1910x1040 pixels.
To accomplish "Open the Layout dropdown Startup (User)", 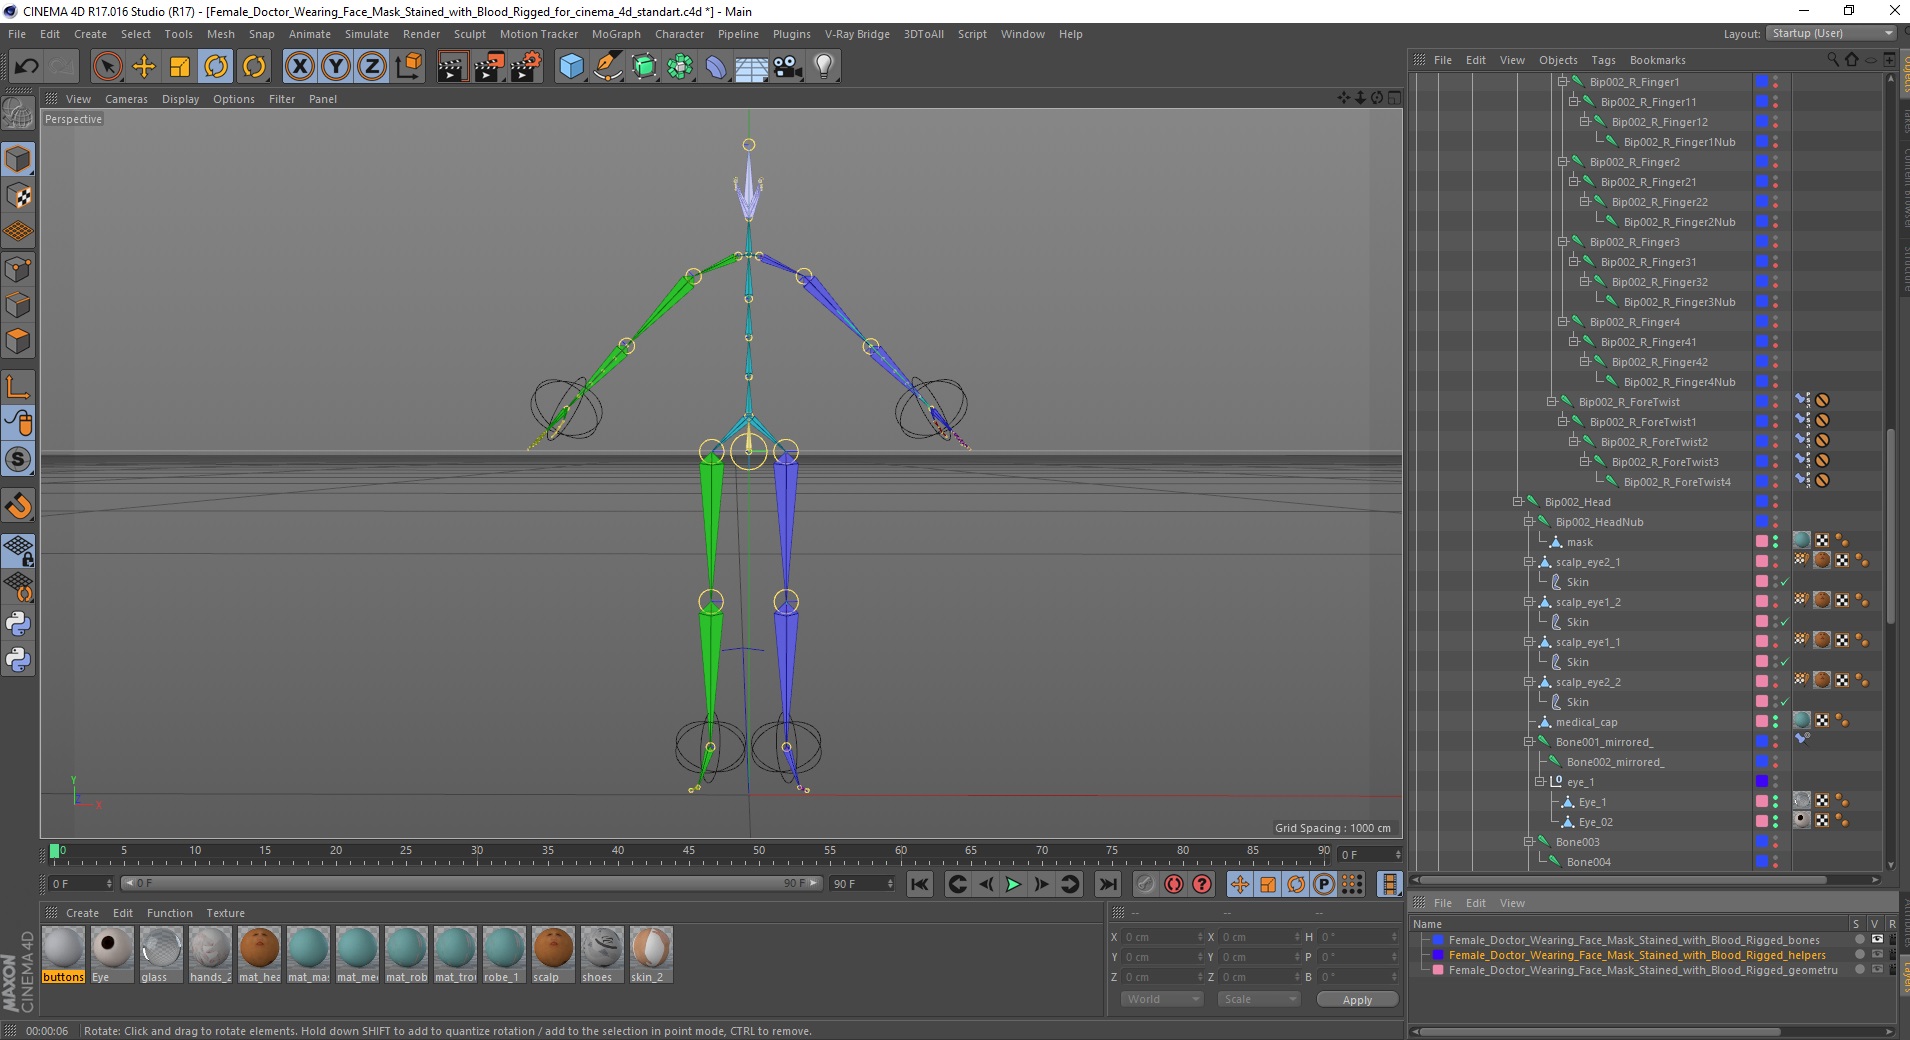I will [1831, 33].
